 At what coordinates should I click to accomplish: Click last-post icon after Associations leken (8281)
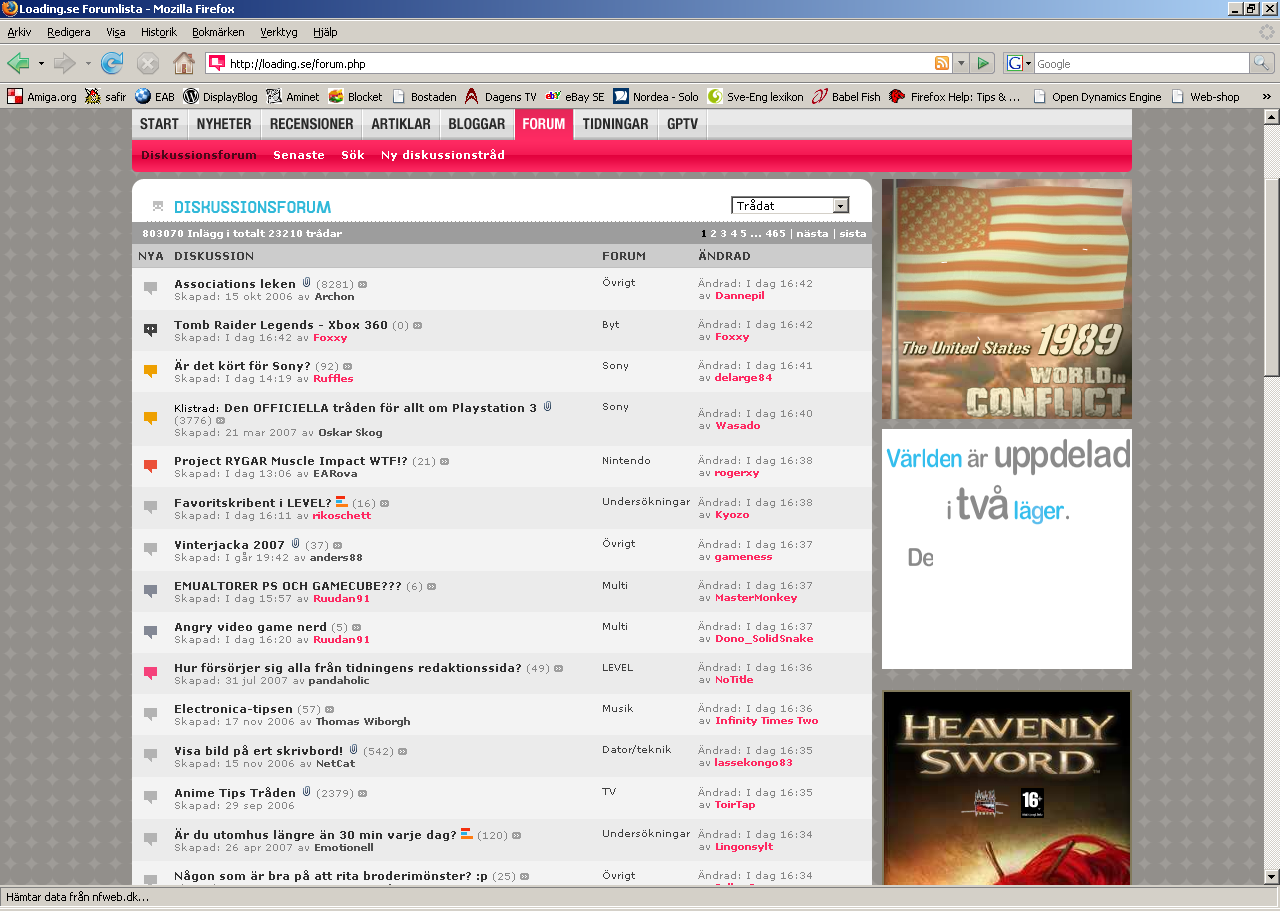pyautogui.click(x=363, y=285)
